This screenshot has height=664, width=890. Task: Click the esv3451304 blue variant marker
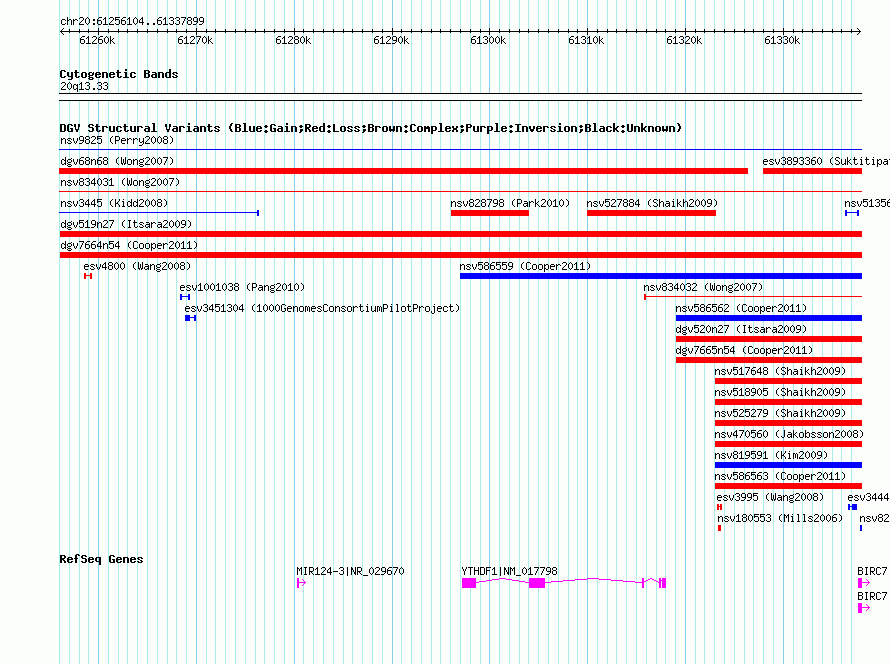[191, 318]
